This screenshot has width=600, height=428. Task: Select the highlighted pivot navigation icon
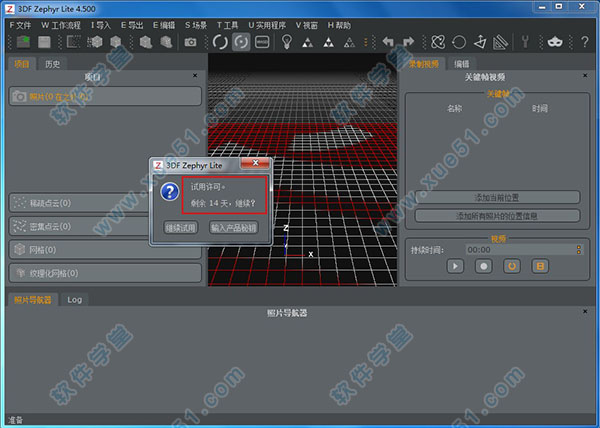coord(241,42)
